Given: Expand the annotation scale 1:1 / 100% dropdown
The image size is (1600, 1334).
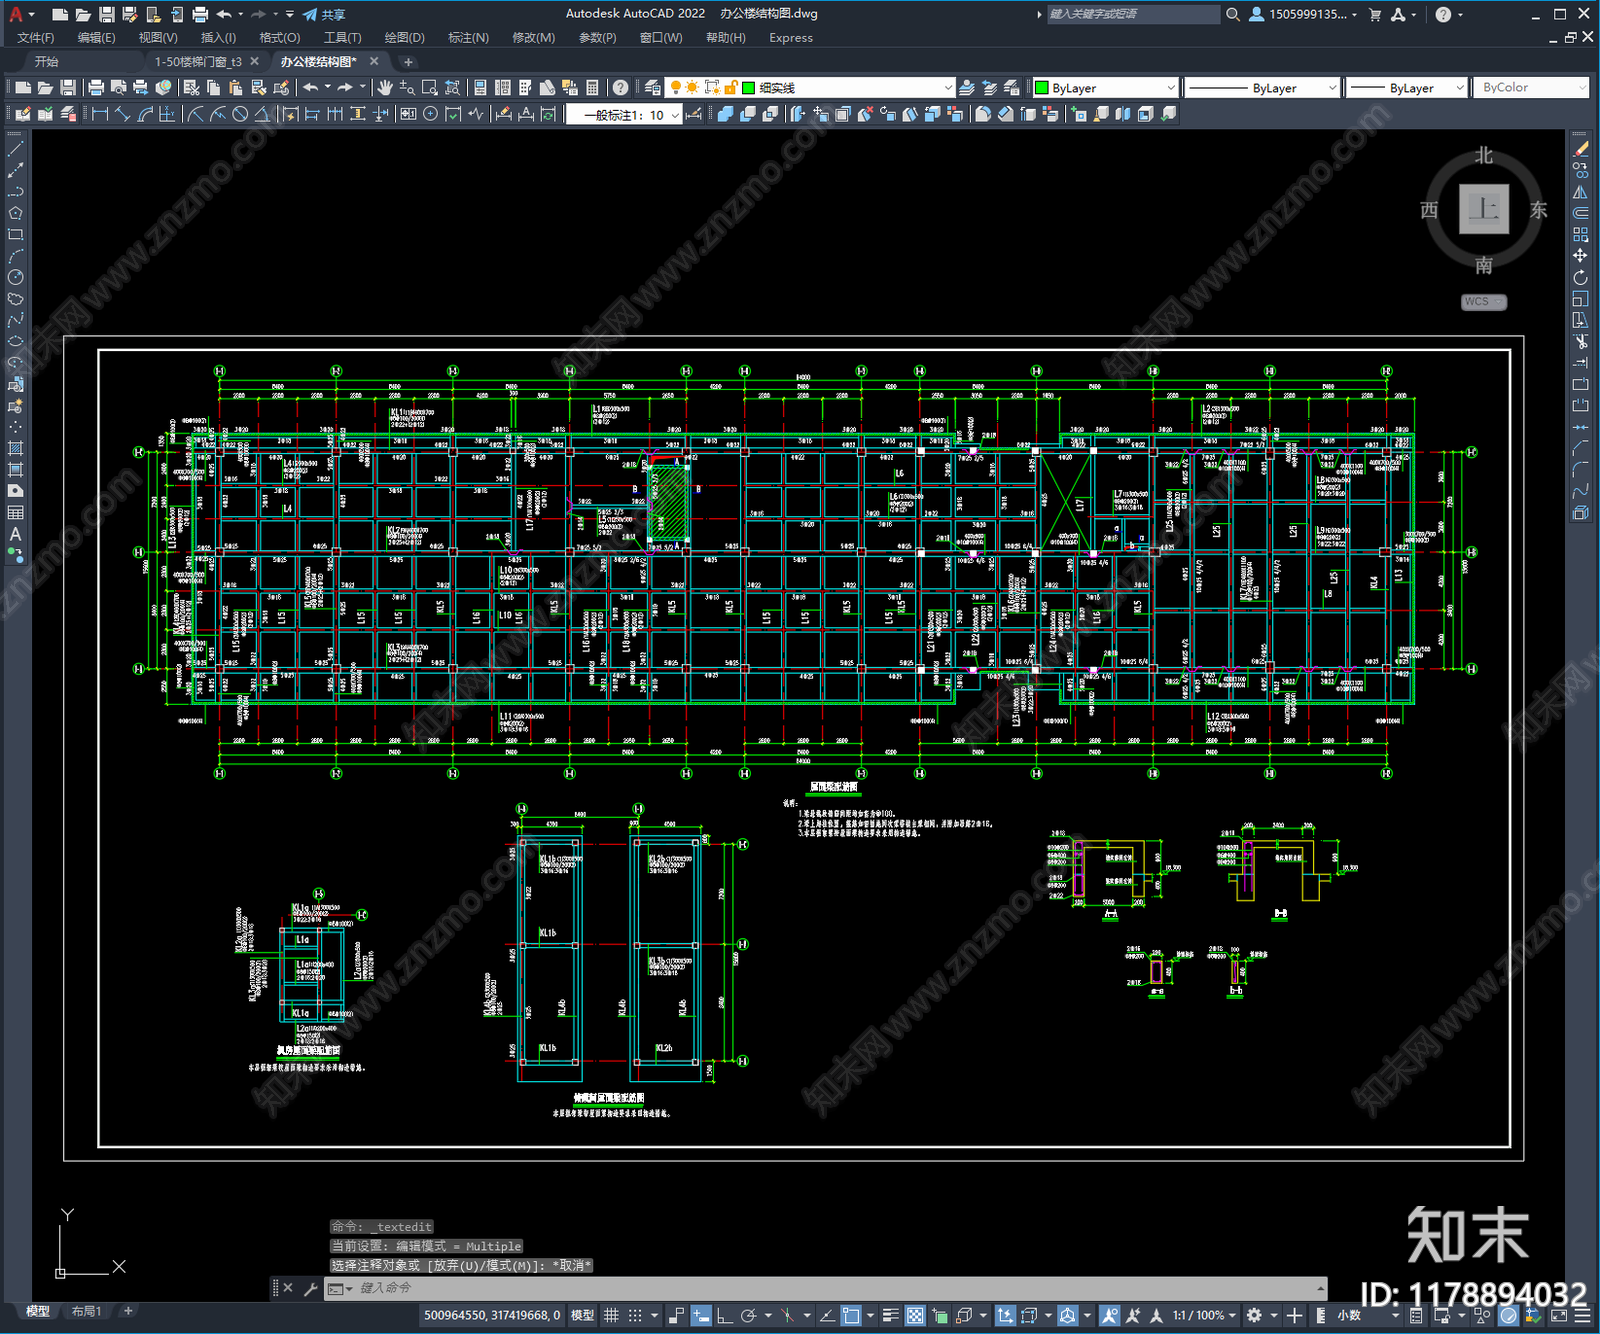Looking at the screenshot, I should (x=1205, y=1315).
